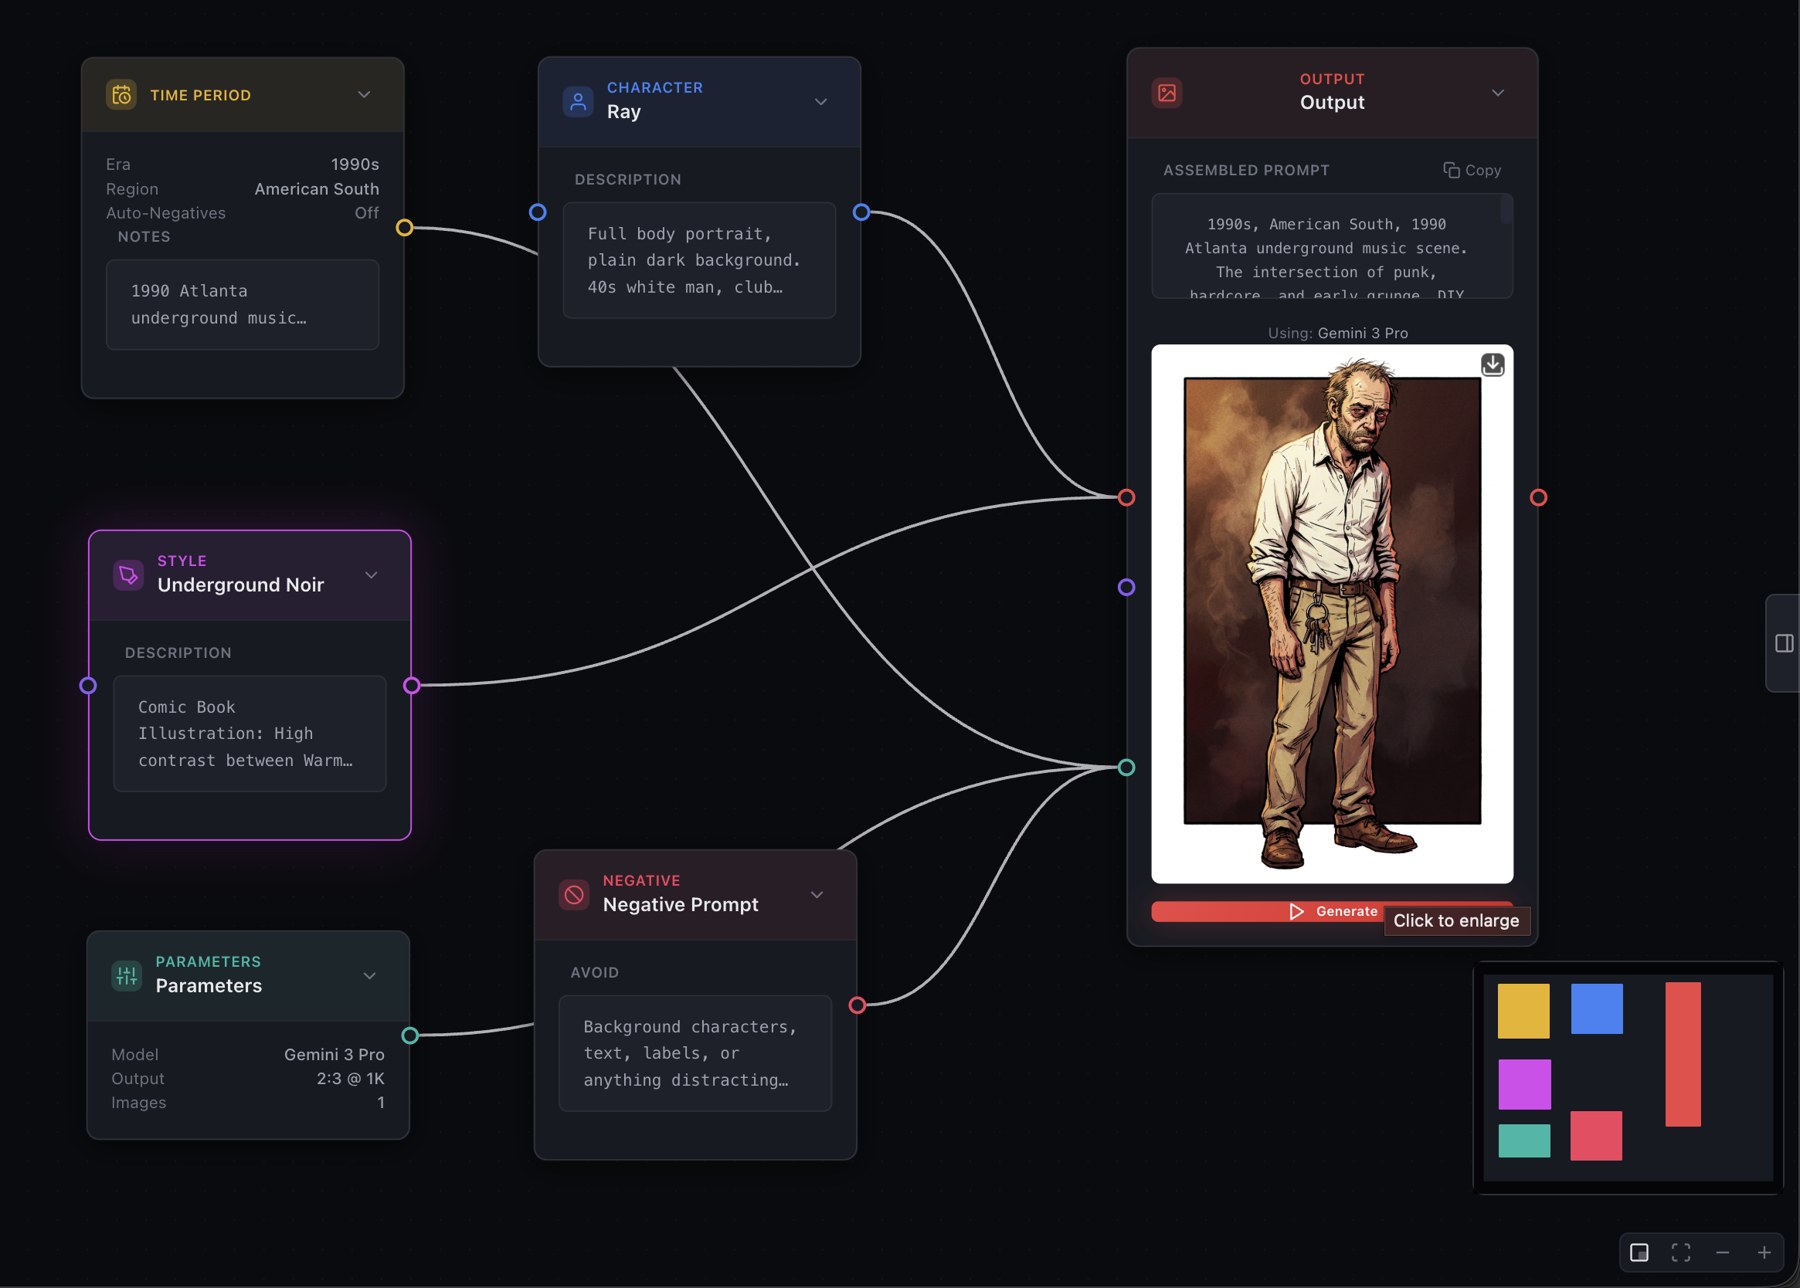
Task: Collapse the Parameters node
Action: tap(370, 975)
